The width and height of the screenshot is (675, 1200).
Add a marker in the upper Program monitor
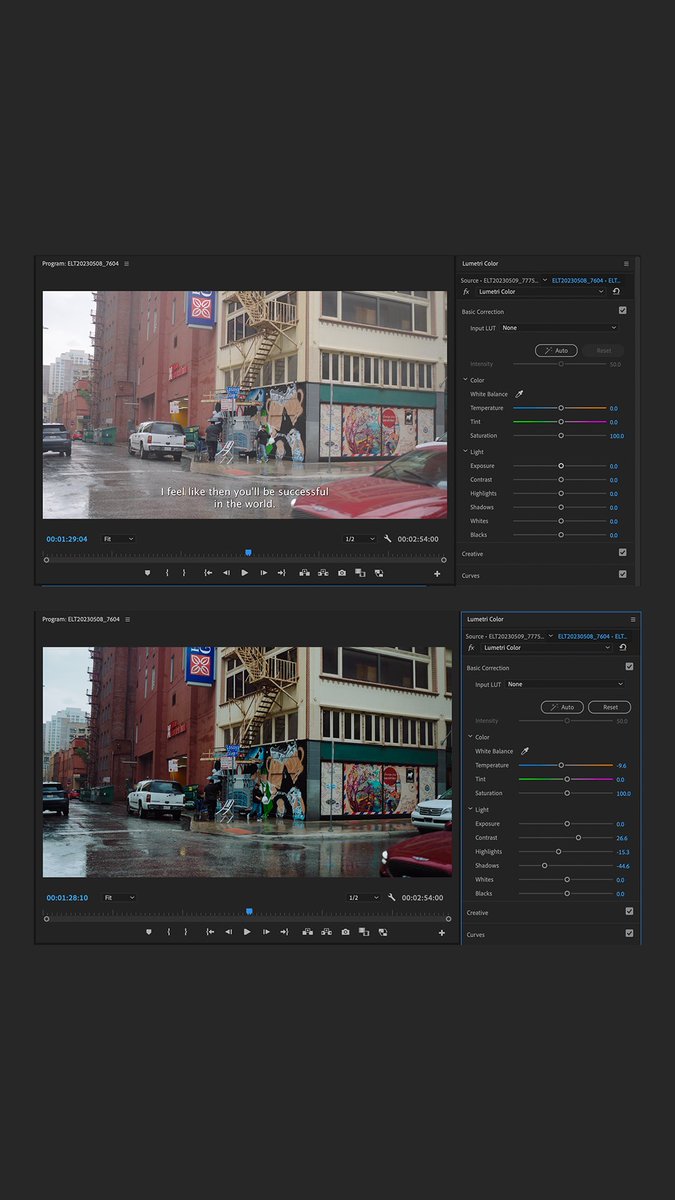tap(148, 573)
